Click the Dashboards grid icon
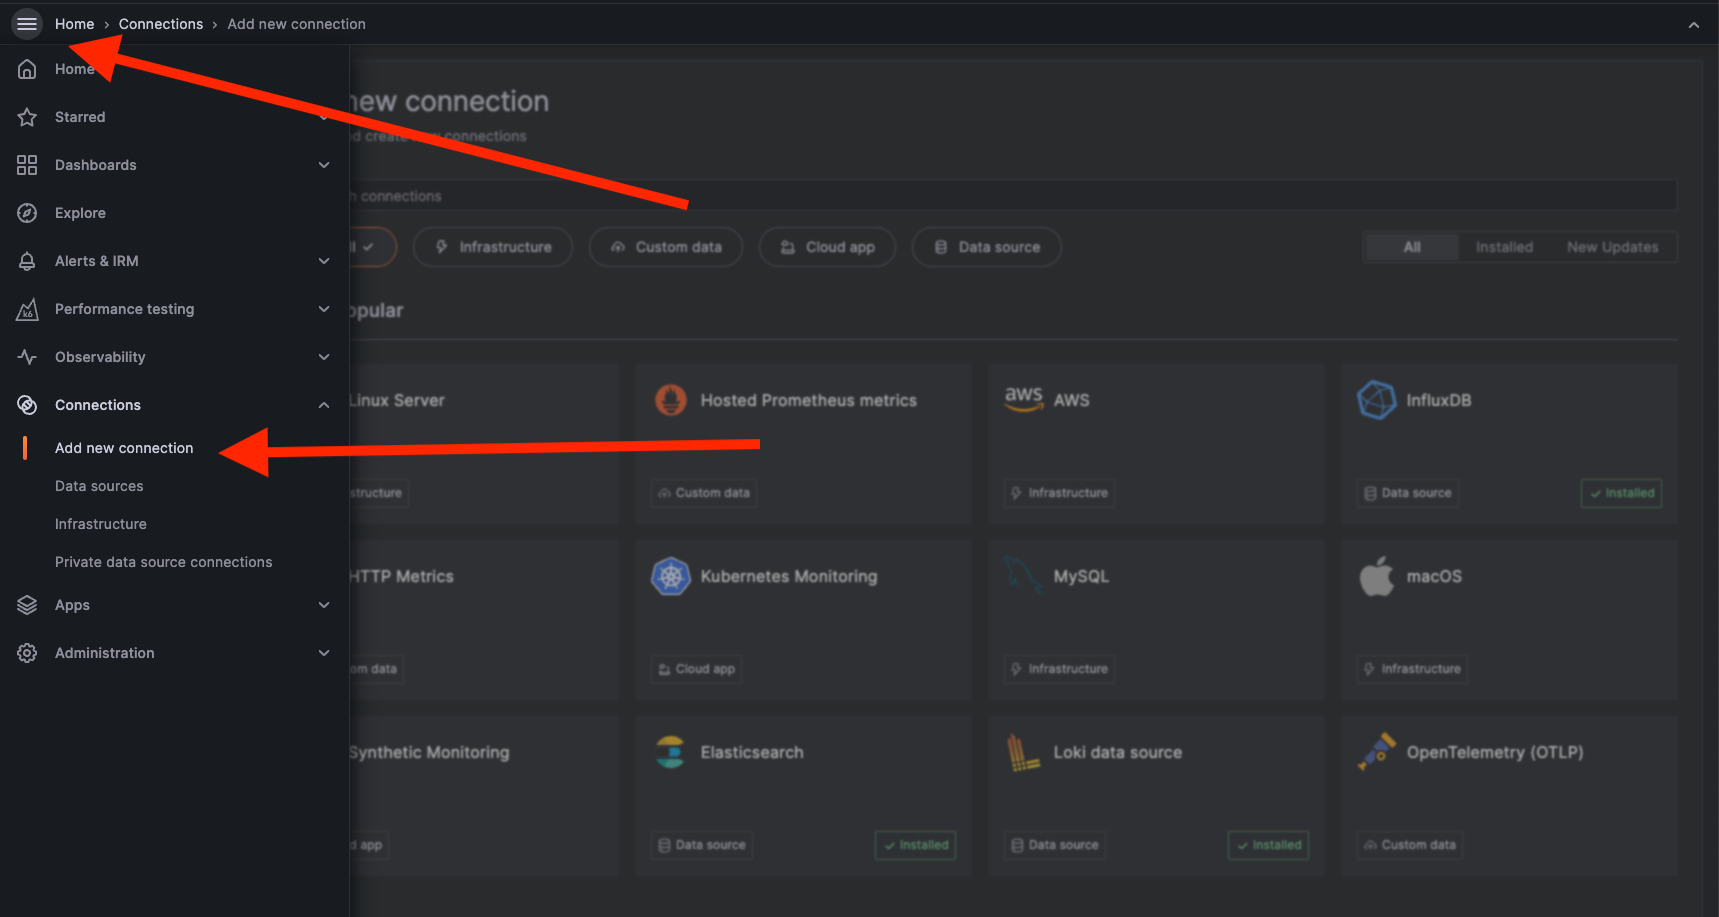Viewport: 1719px width, 917px height. pos(26,164)
